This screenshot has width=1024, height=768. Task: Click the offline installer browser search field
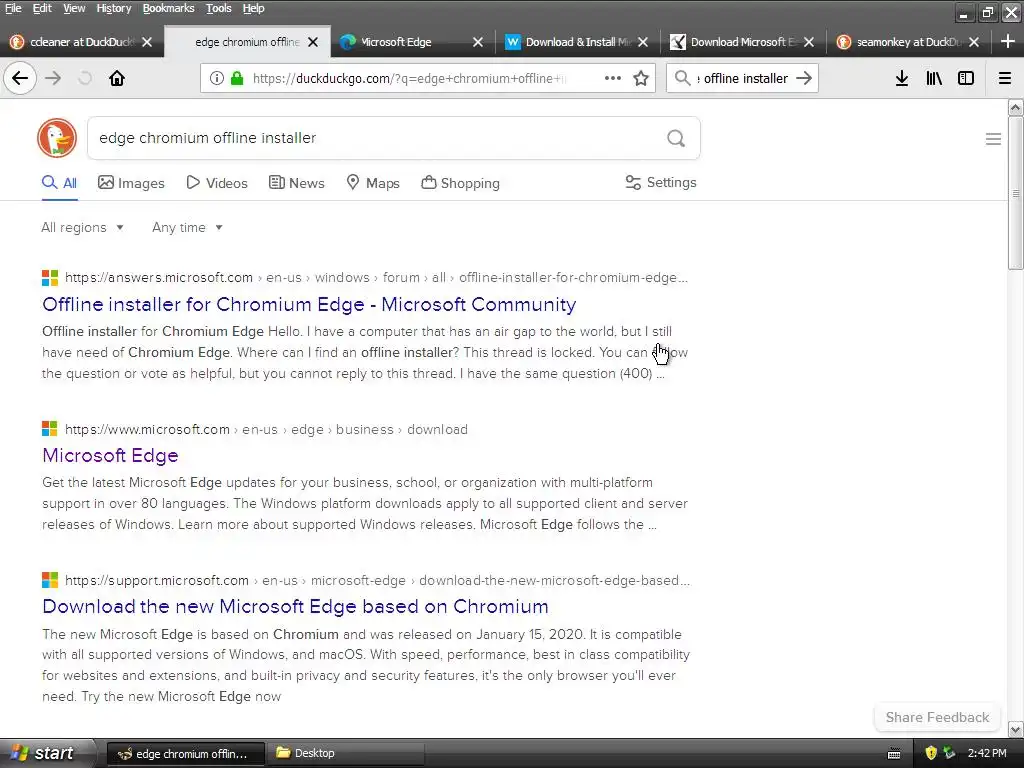tap(742, 78)
